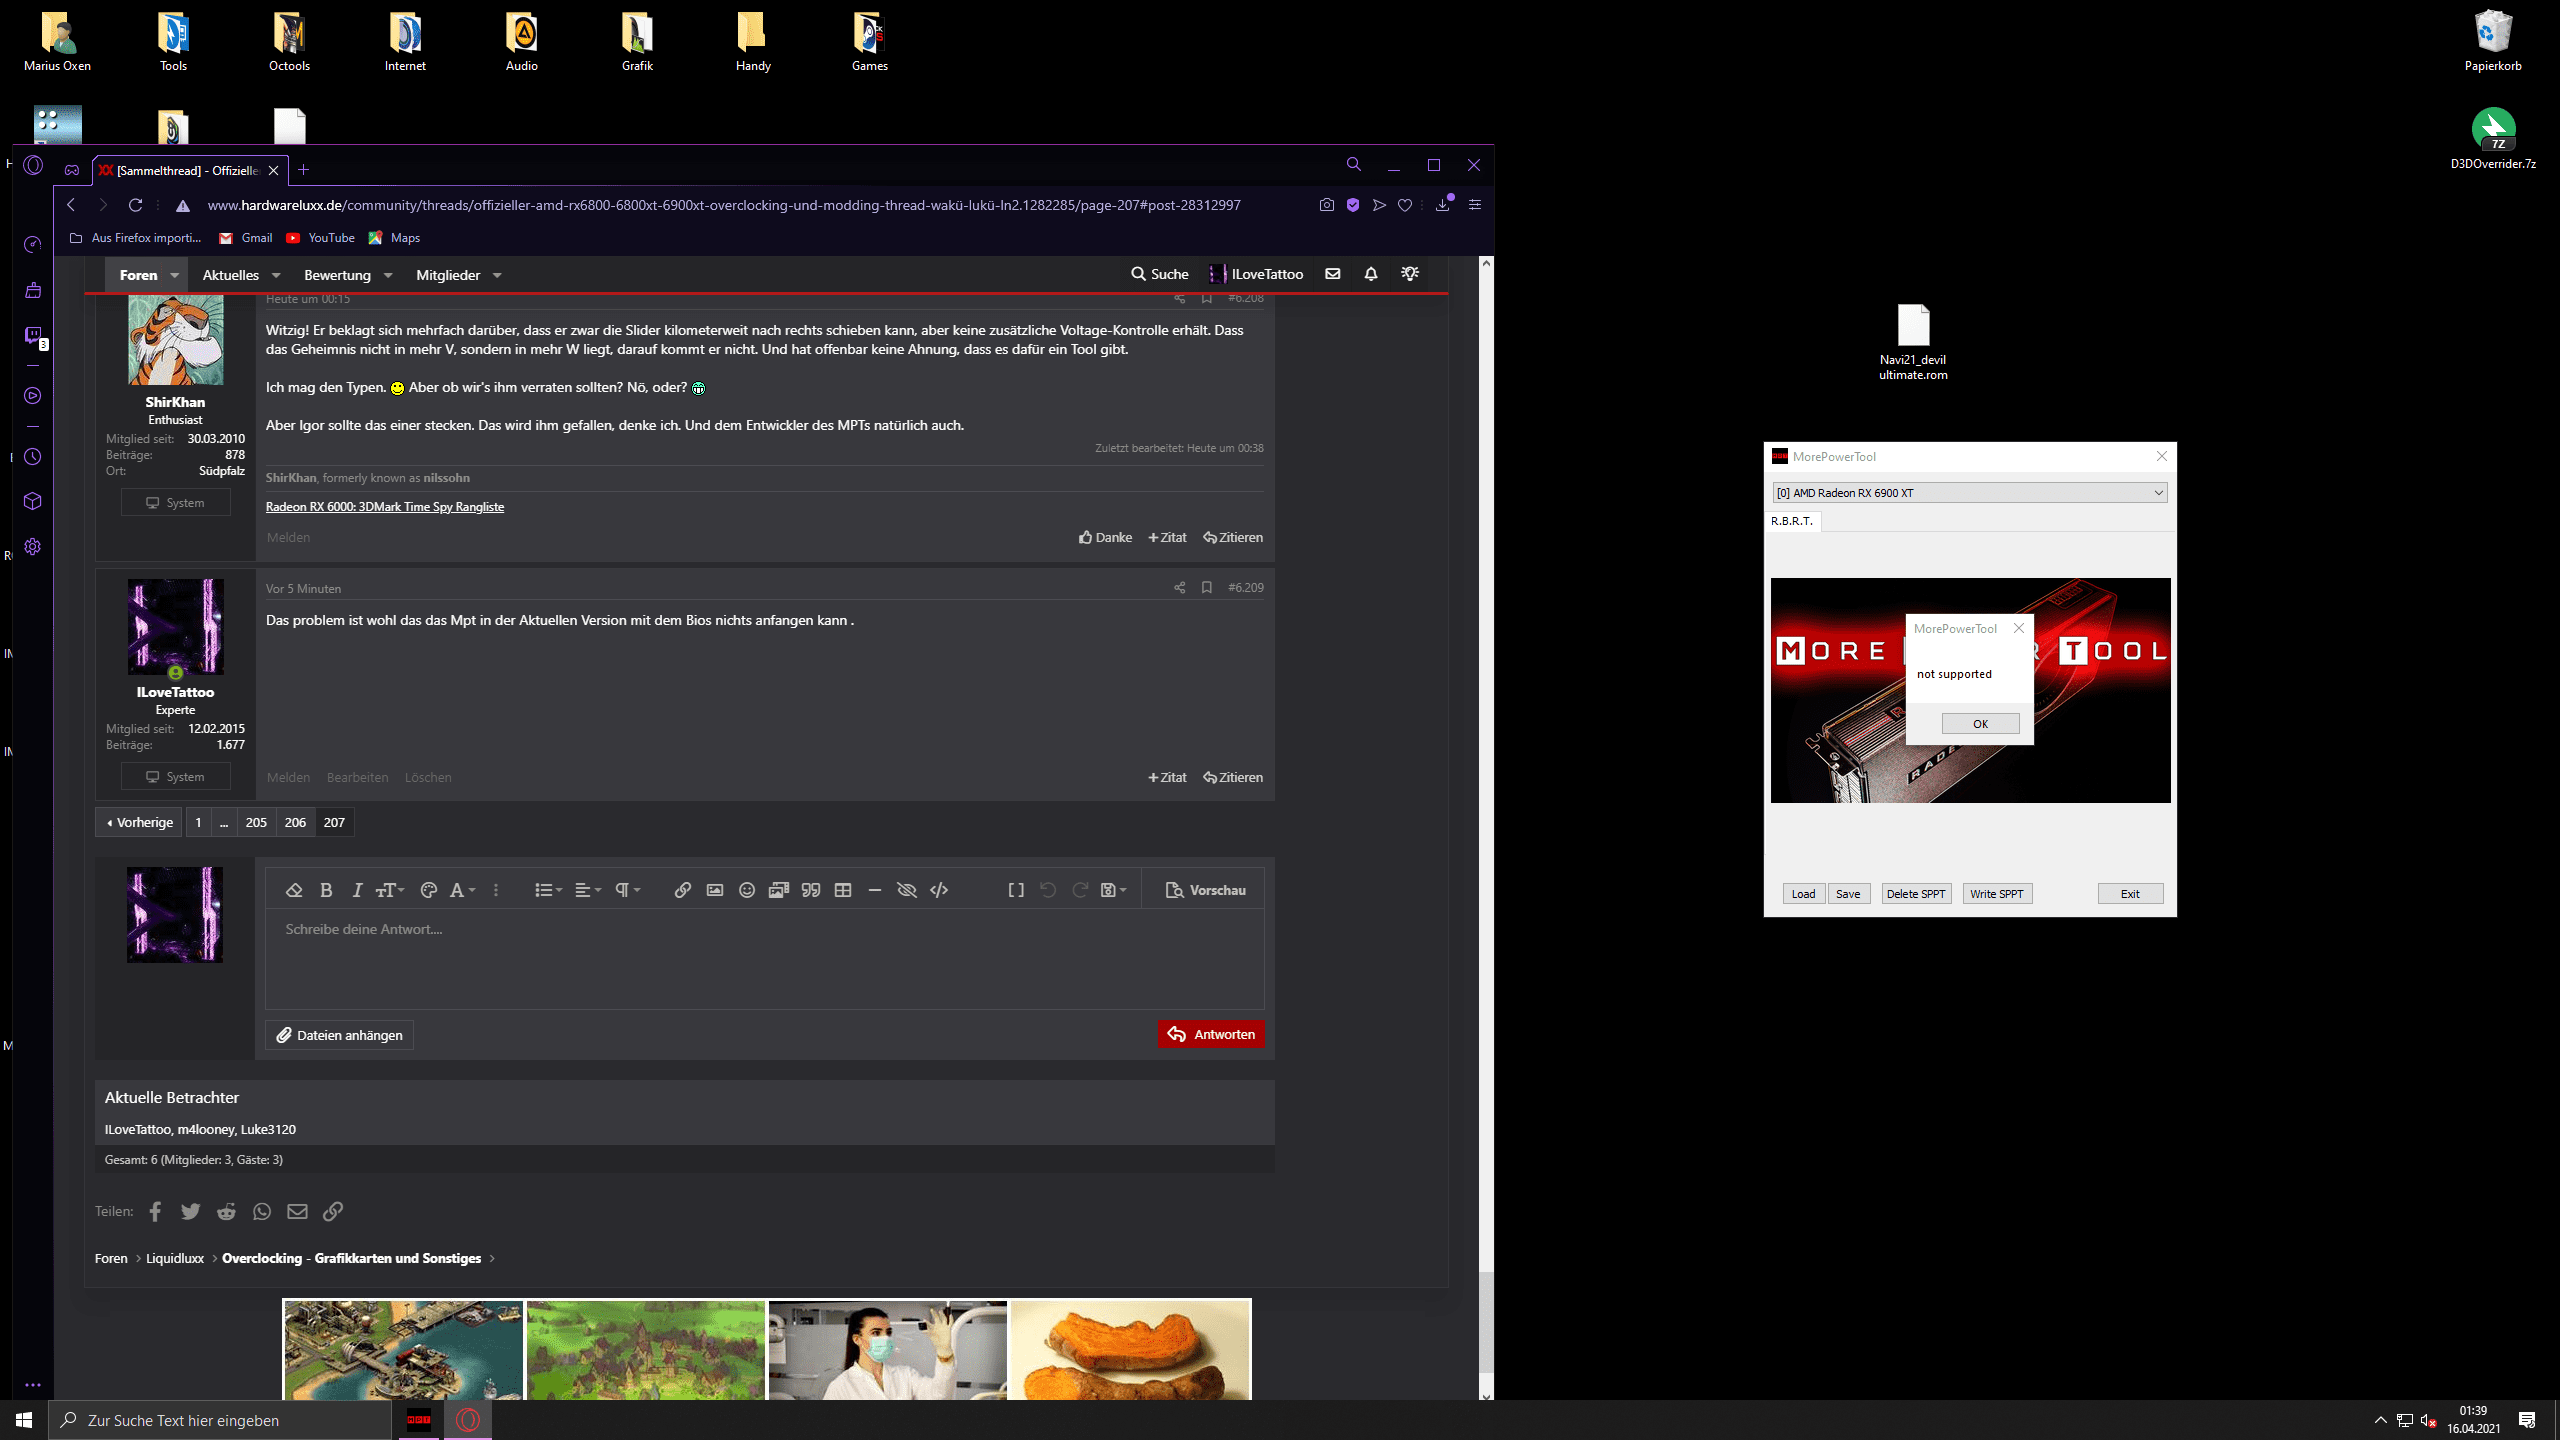Toggle BB code mode brackets

[x=1016, y=890]
